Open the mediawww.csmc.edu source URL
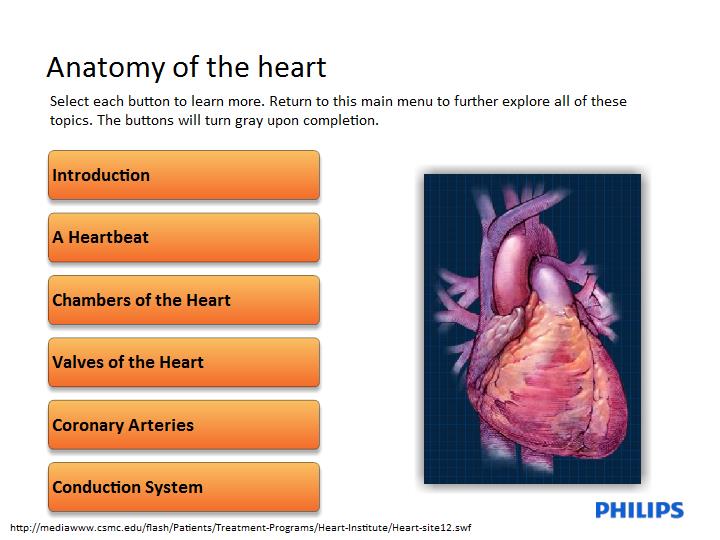Screen dimensions: 720x540 tap(241, 528)
